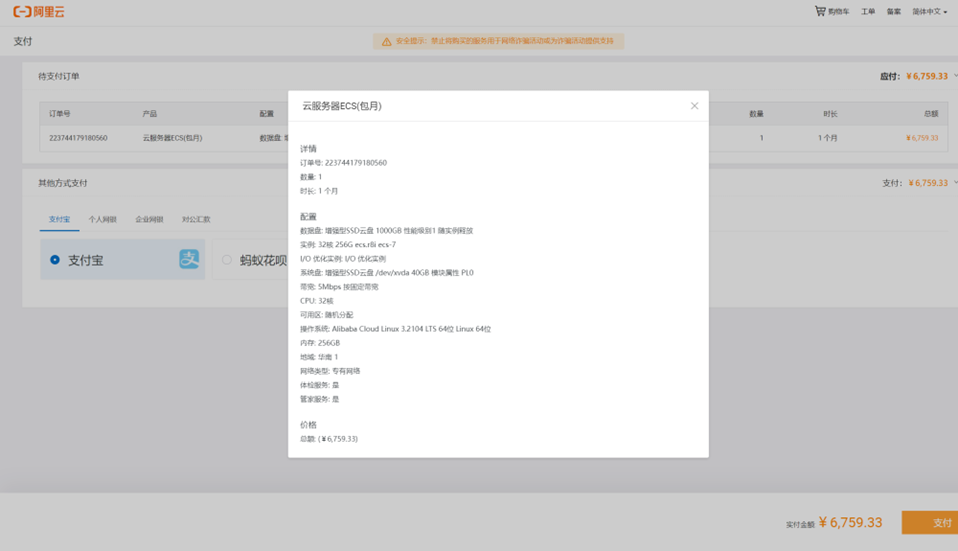Click the 带宽: 5Mbps line
958x551 pixels.
[339, 286]
